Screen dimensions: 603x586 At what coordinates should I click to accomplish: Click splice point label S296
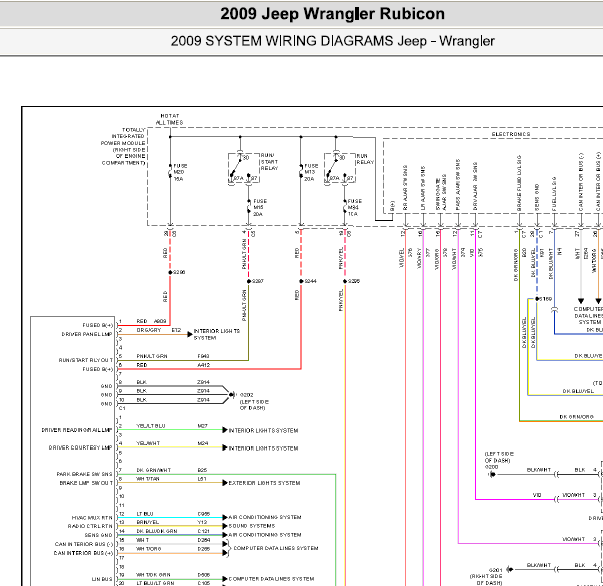(x=179, y=272)
